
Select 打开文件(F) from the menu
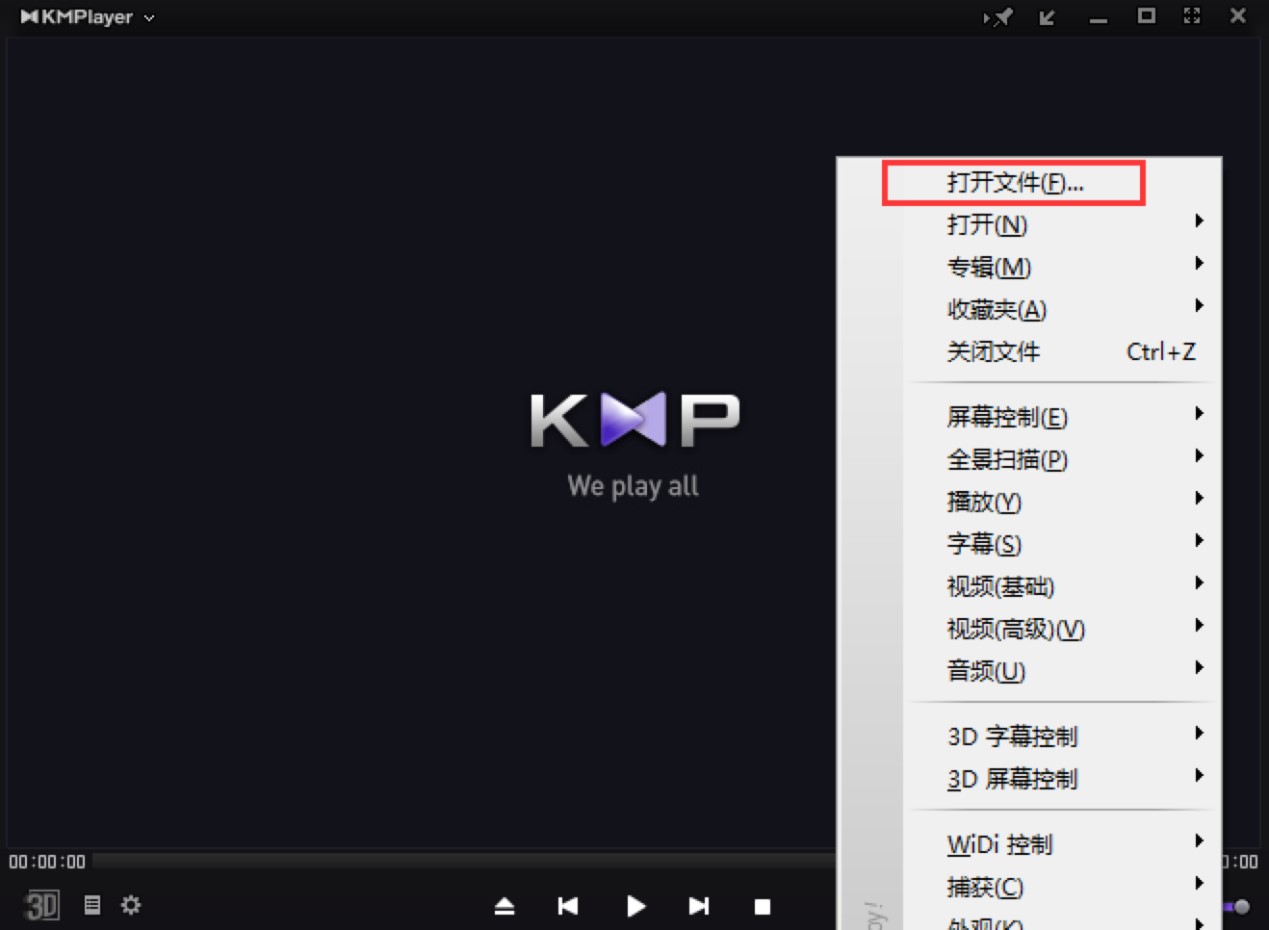pos(1012,183)
